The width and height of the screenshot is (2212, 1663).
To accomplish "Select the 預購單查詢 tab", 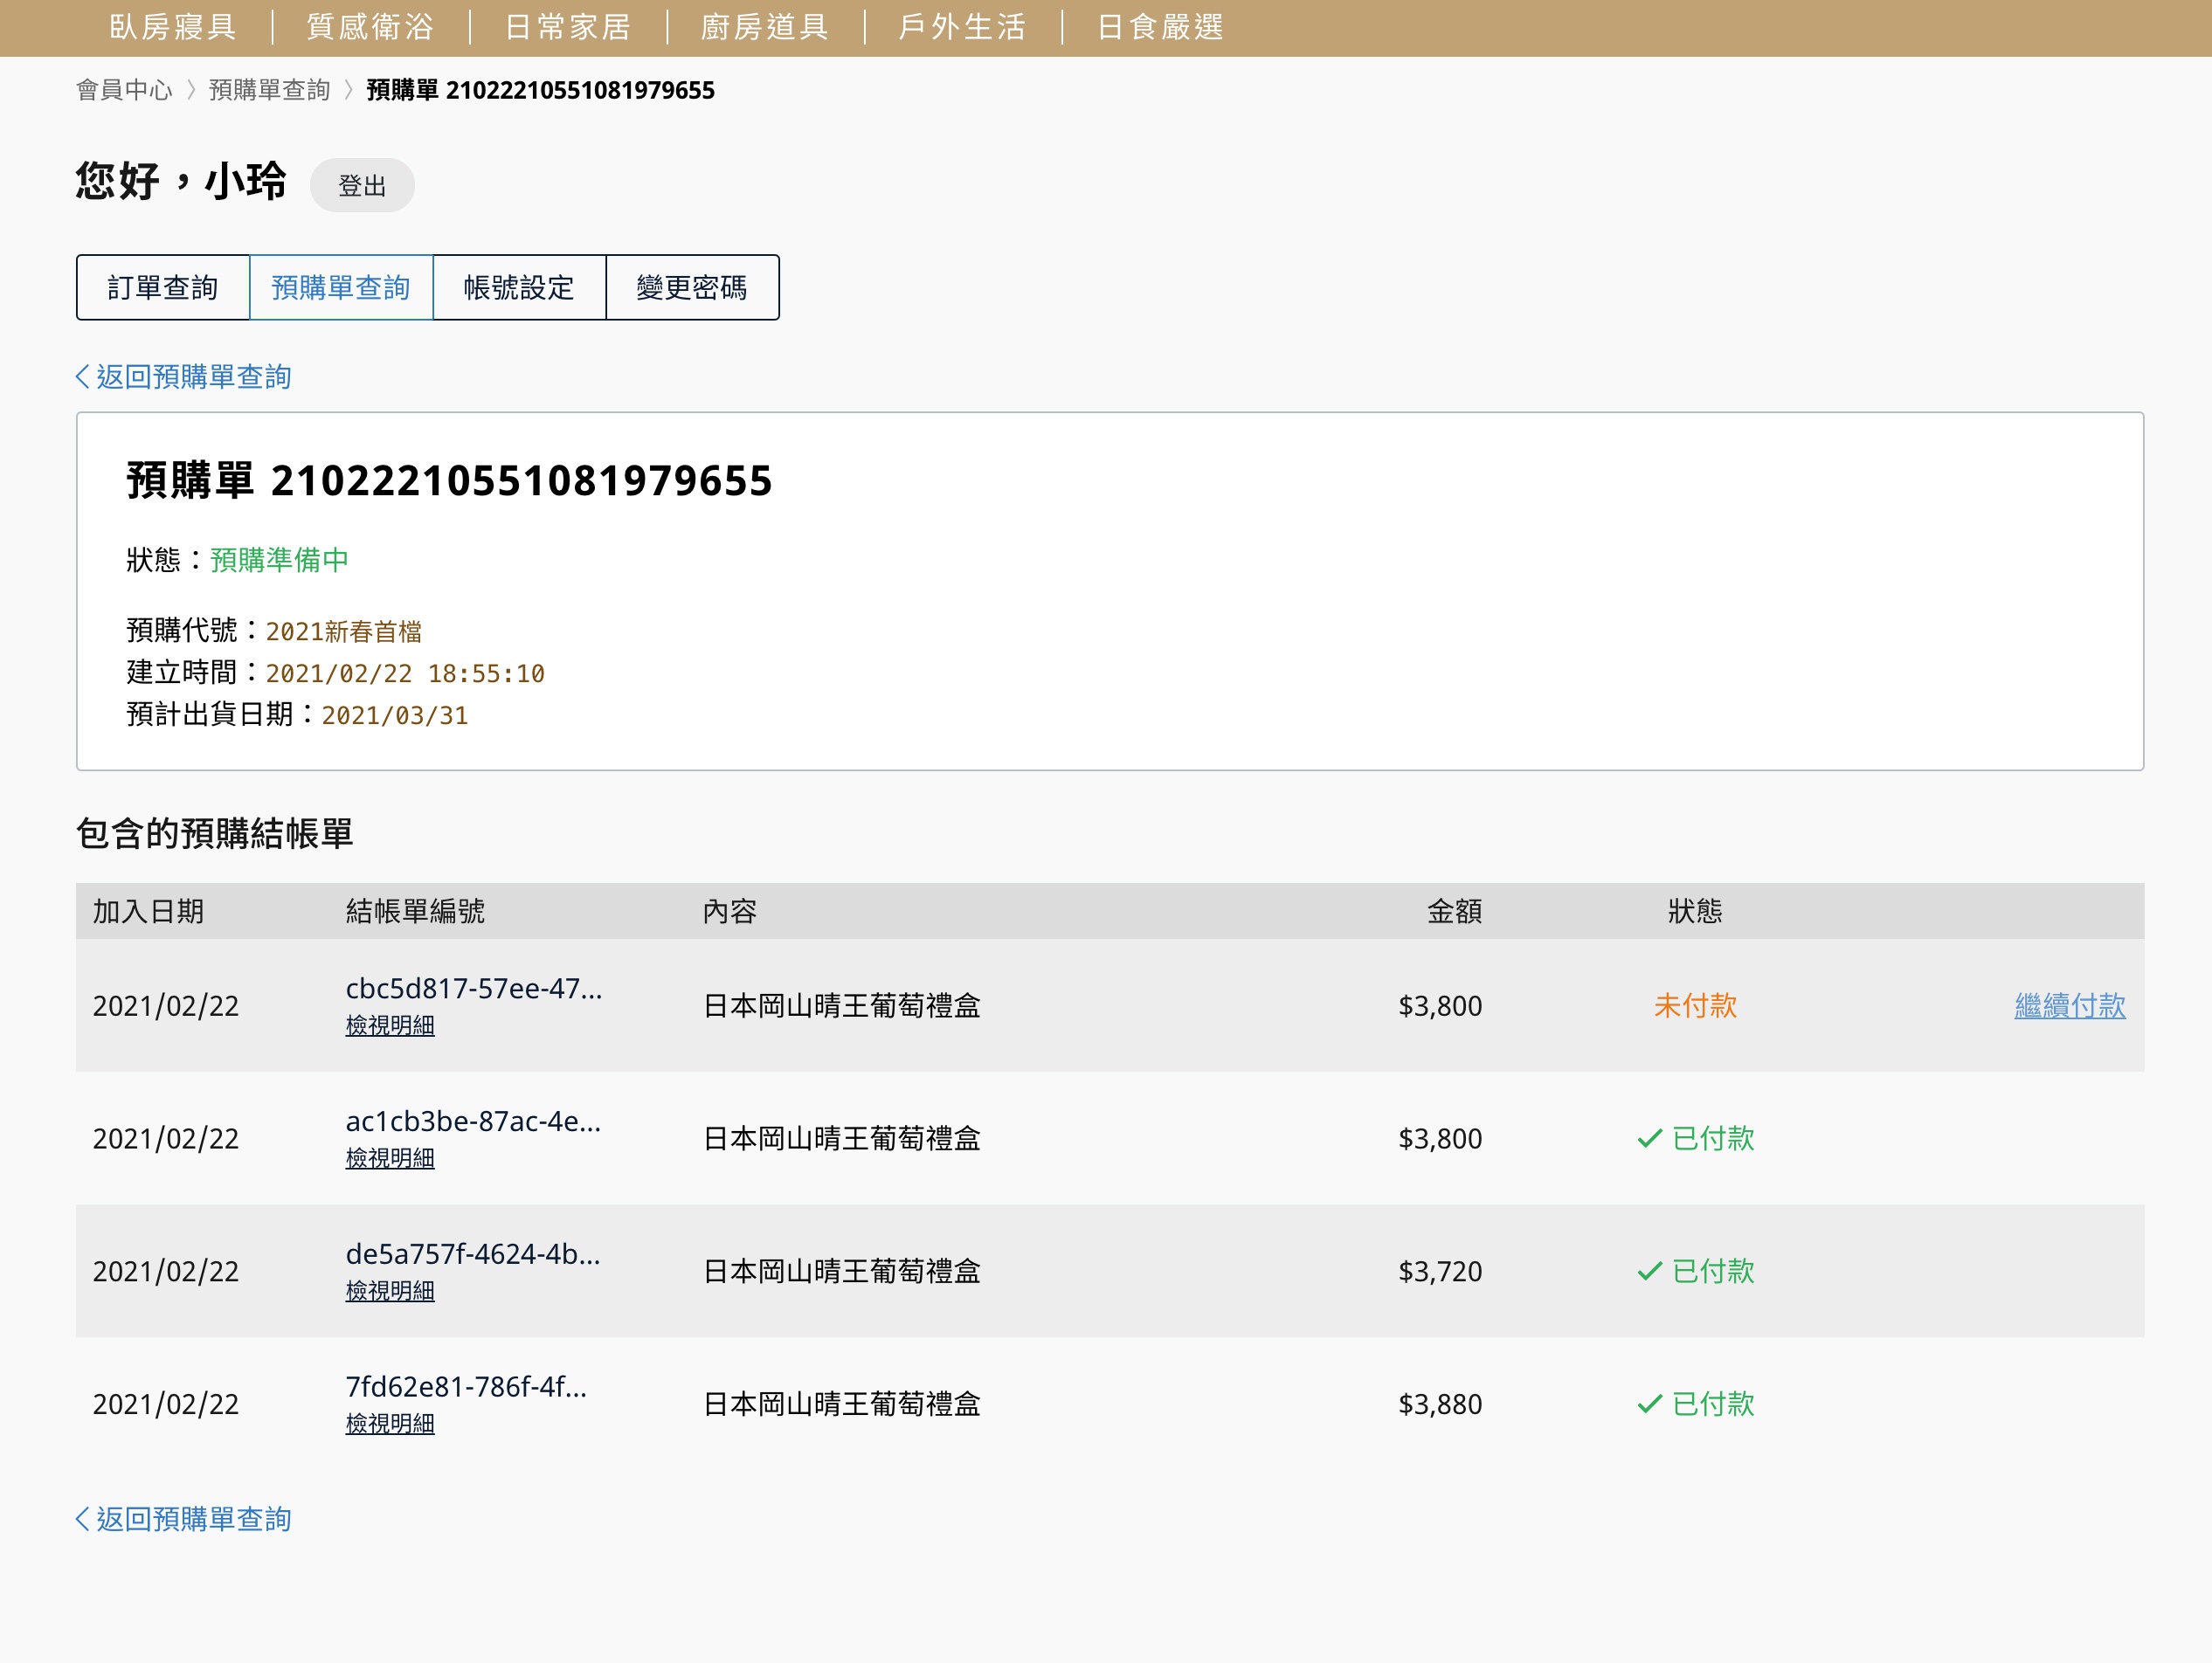I will tap(340, 288).
